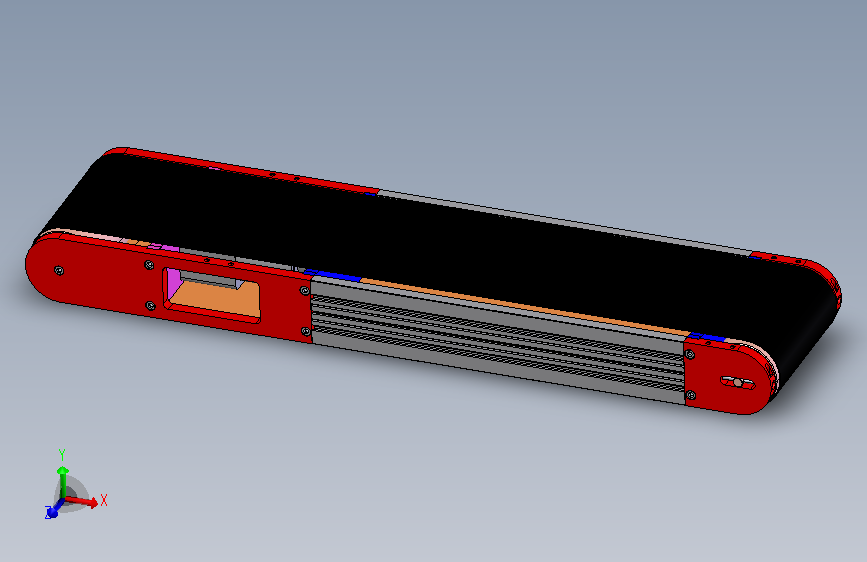Click the blue Z axis of the orientation triad
Screen dimensions: 867x562
(53, 511)
